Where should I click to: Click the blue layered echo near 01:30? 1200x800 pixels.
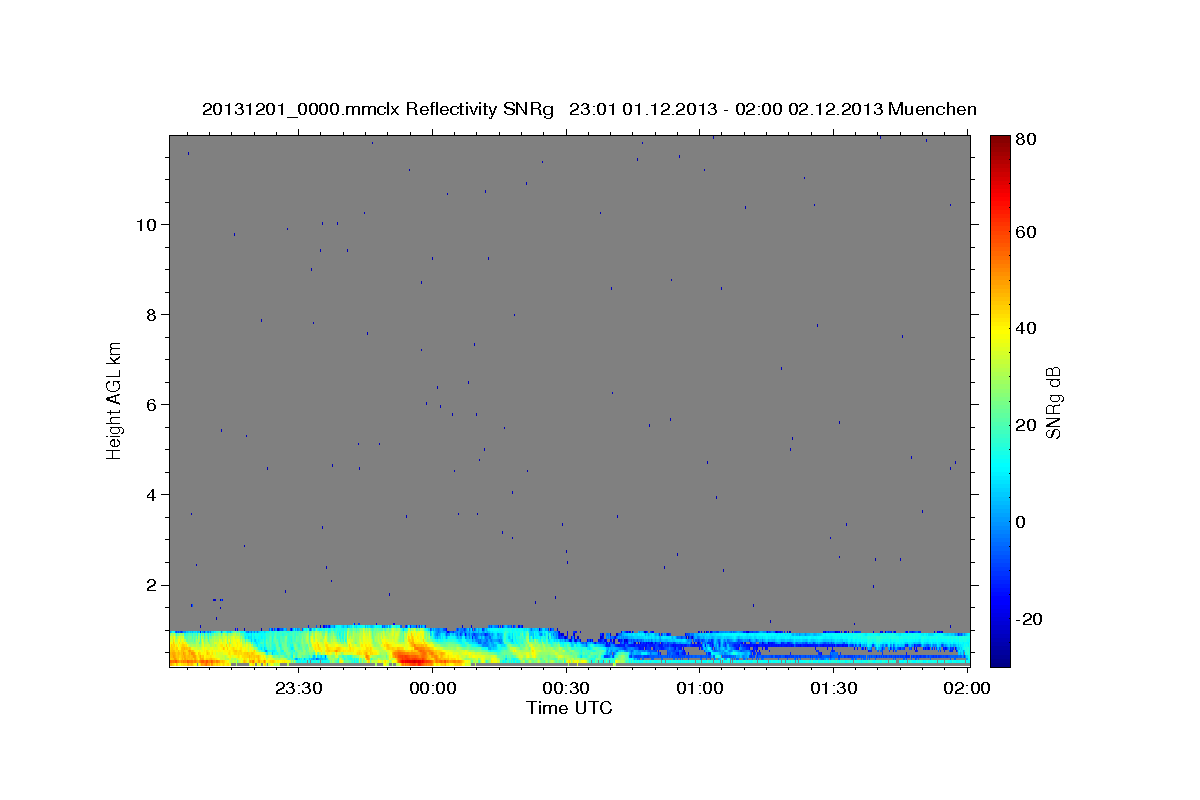834,645
